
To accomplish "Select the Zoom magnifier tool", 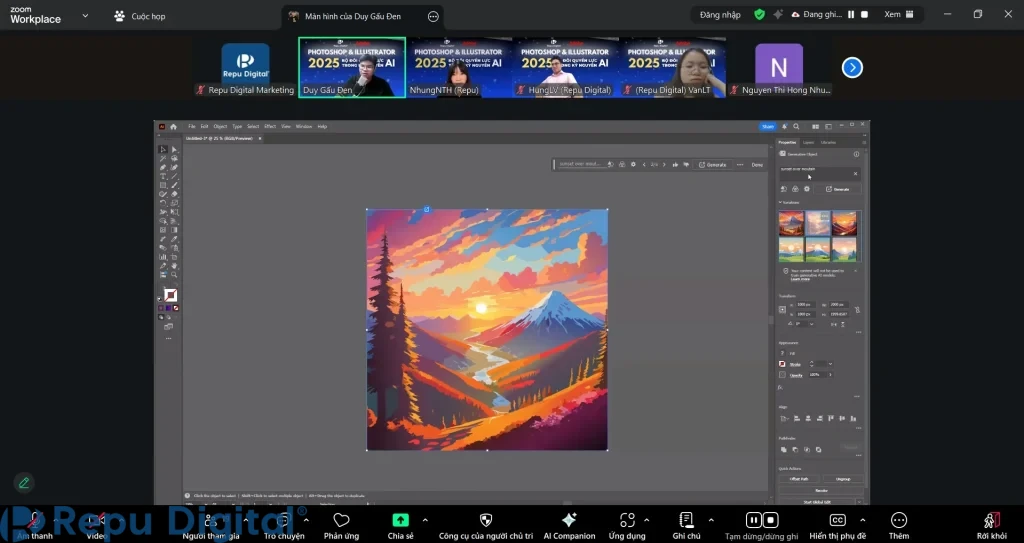I will click(x=174, y=273).
